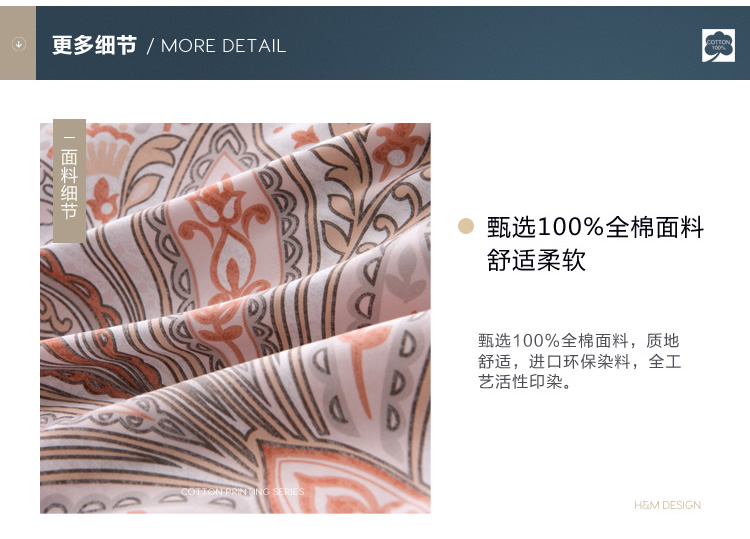Click the 面料细节 vertical label tag
Viewport: 750px width, 539px height.
pyautogui.click(x=69, y=181)
